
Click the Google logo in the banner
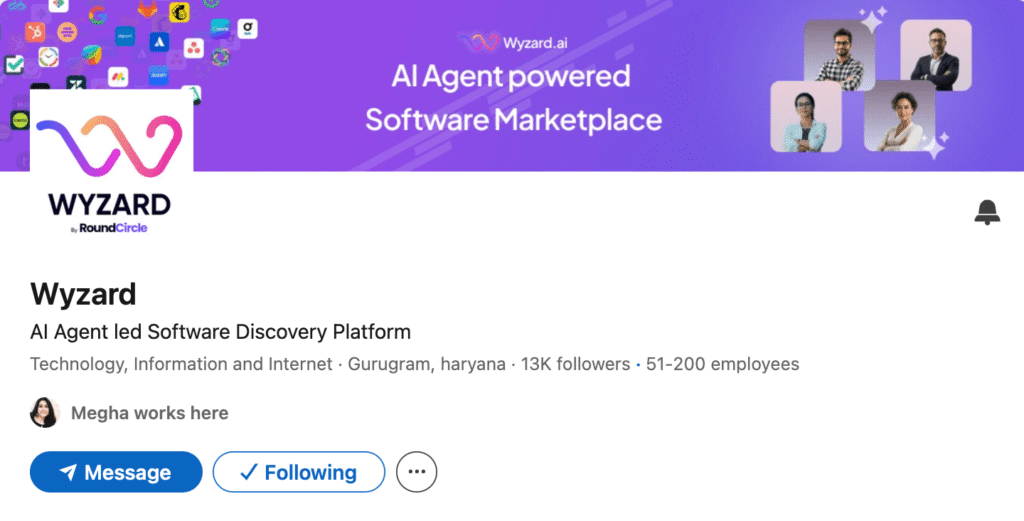click(98, 14)
